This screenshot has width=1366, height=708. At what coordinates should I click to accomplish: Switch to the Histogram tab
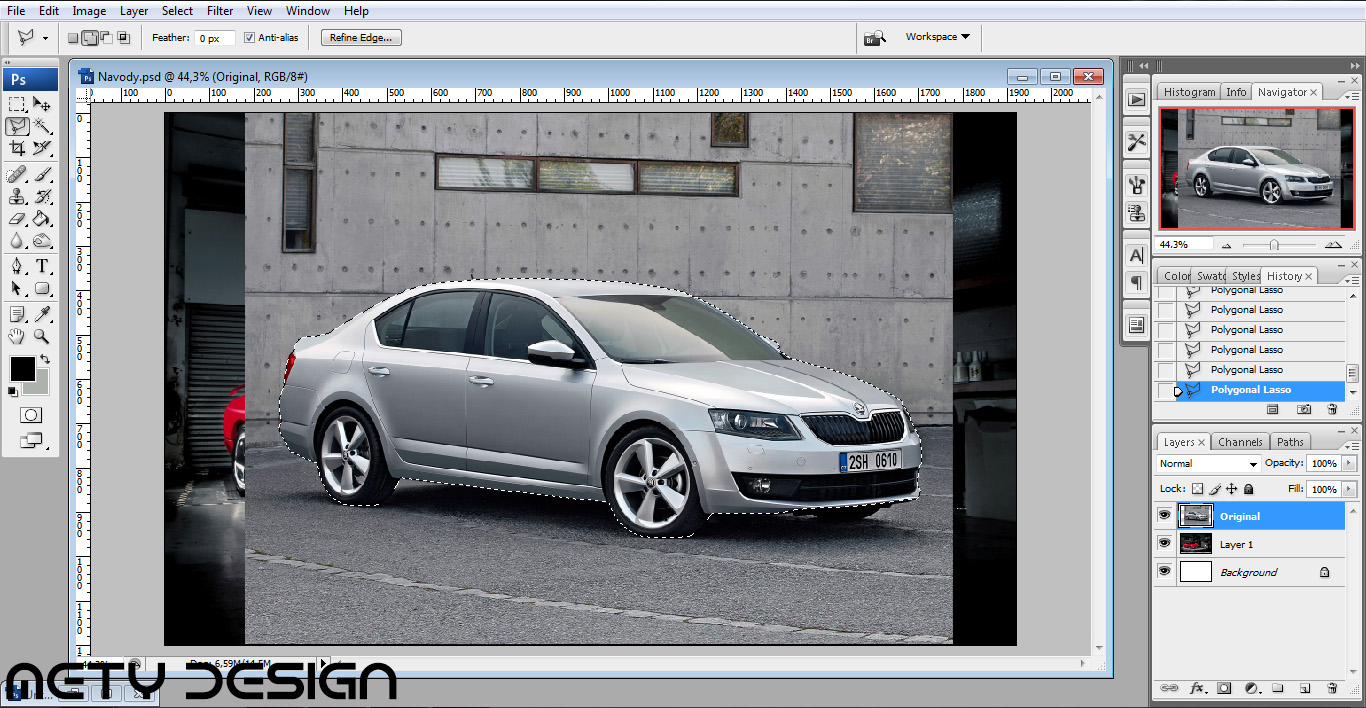click(x=1189, y=92)
